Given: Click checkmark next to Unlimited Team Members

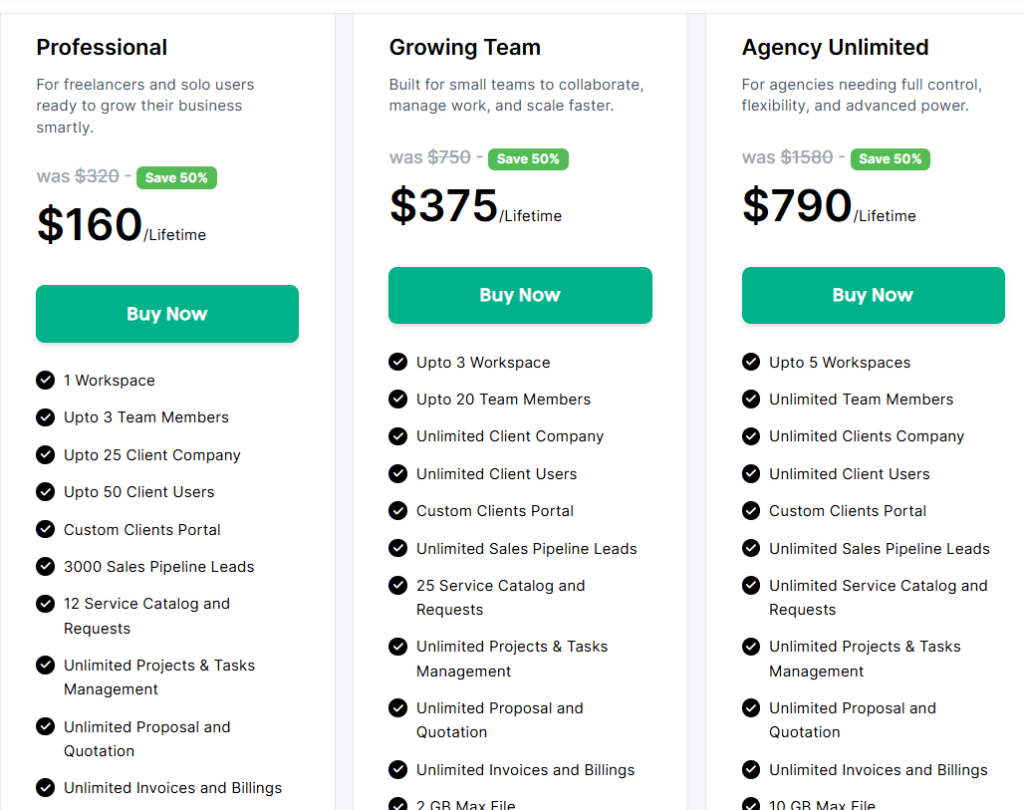Looking at the screenshot, I should coord(751,399).
